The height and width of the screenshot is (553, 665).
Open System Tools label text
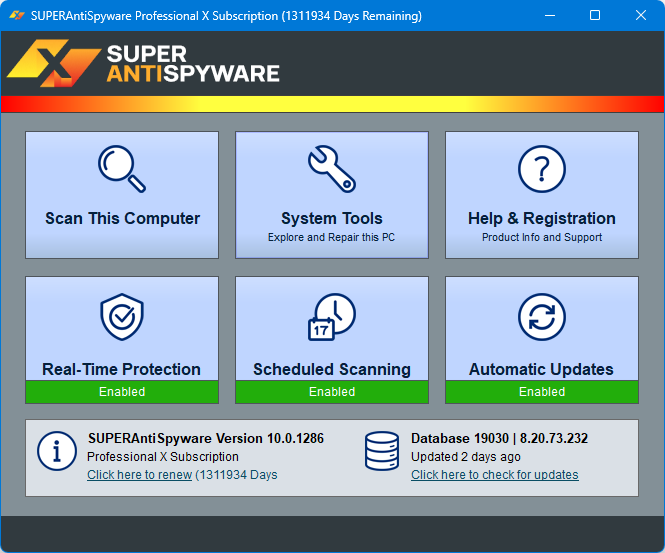click(x=332, y=218)
